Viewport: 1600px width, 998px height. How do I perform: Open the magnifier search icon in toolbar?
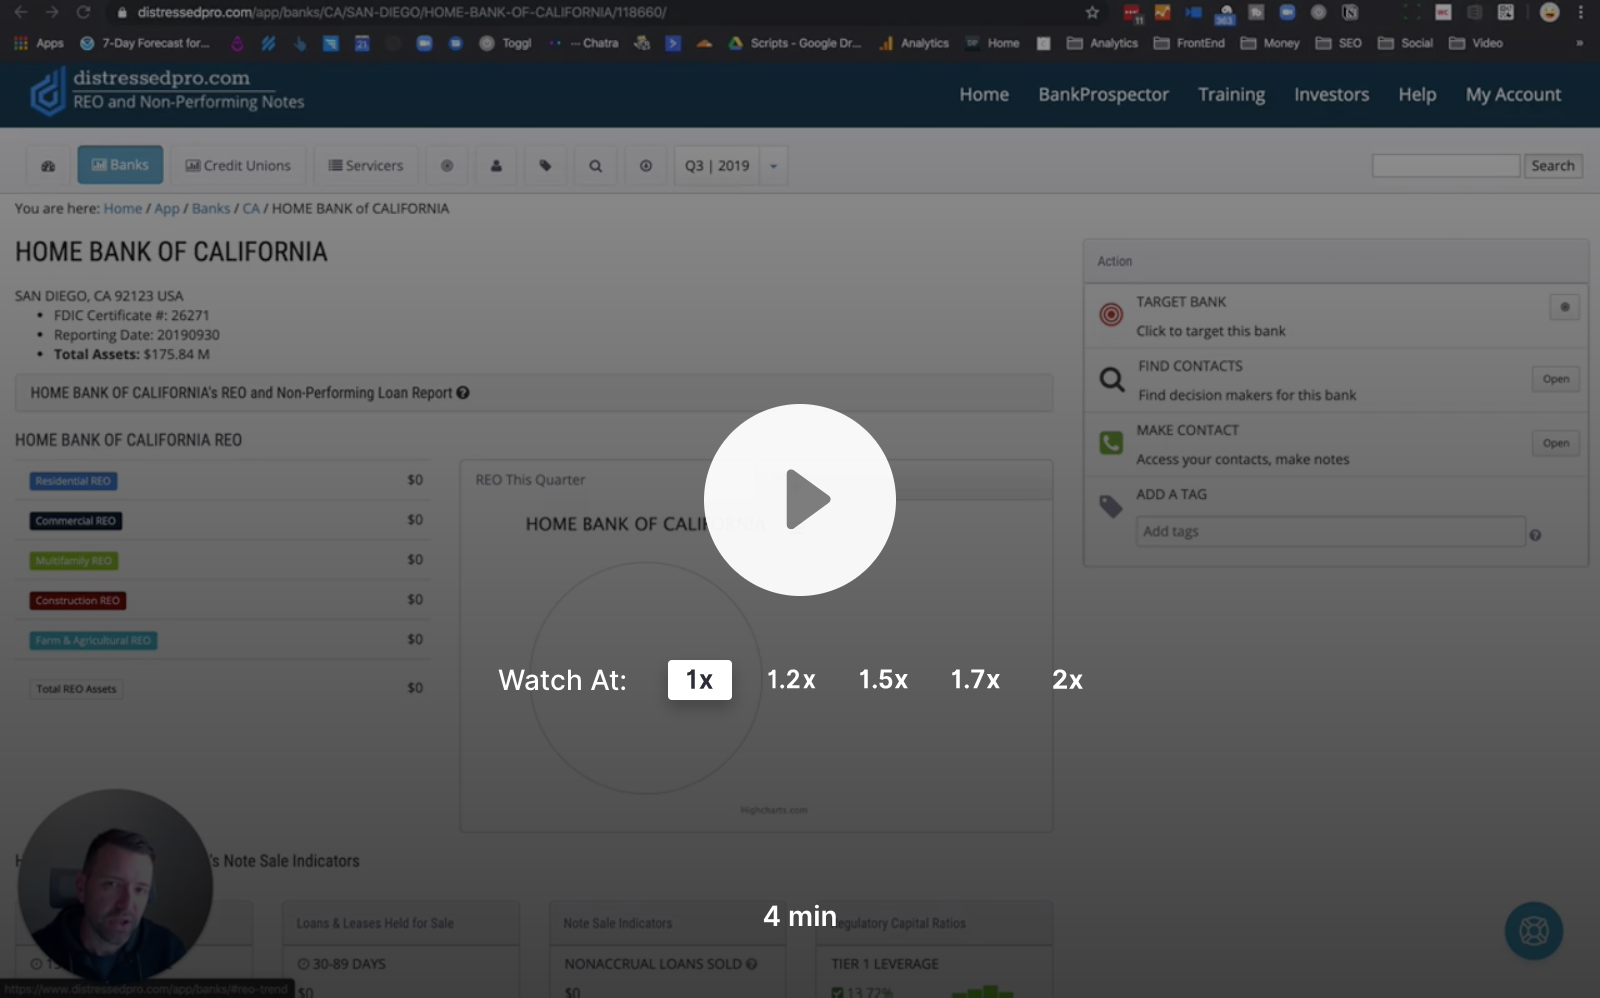[595, 166]
